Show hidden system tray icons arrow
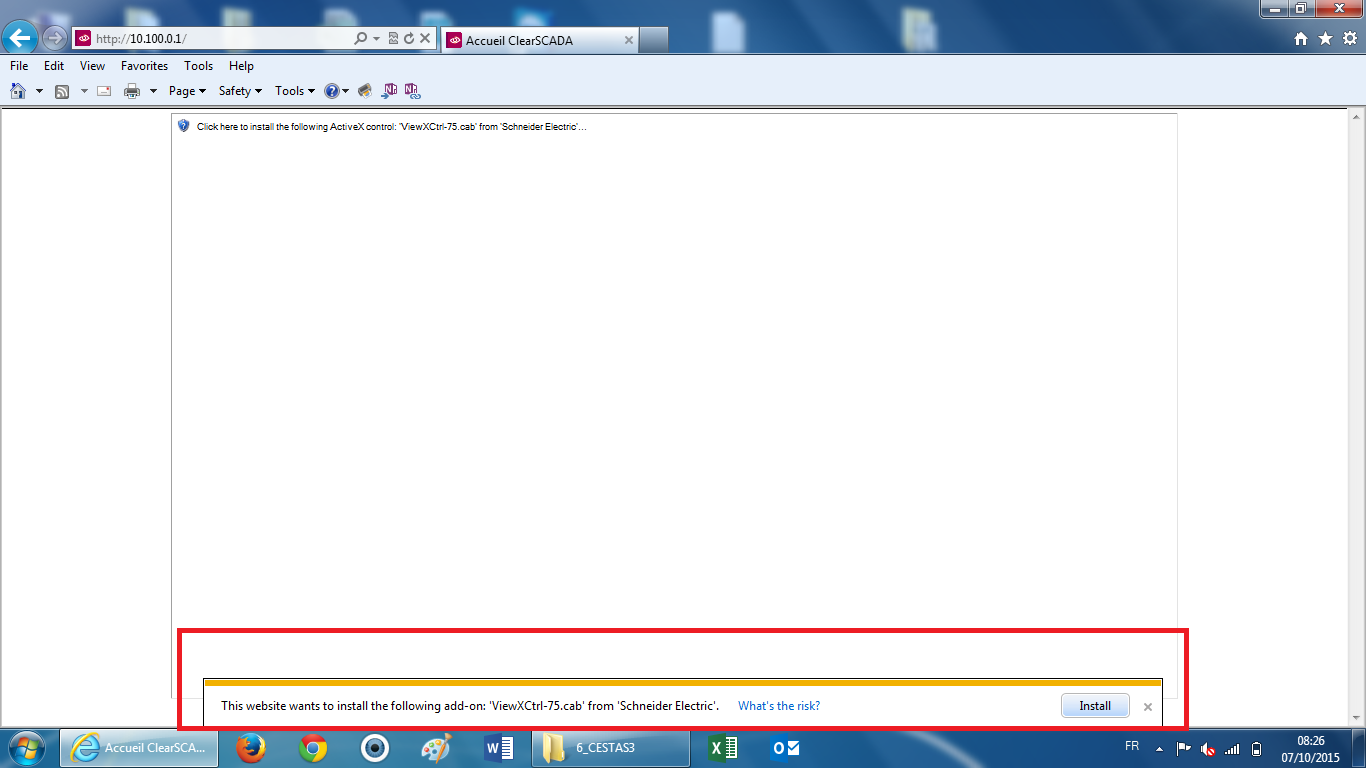Viewport: 1366px width, 768px height. [x=1159, y=748]
